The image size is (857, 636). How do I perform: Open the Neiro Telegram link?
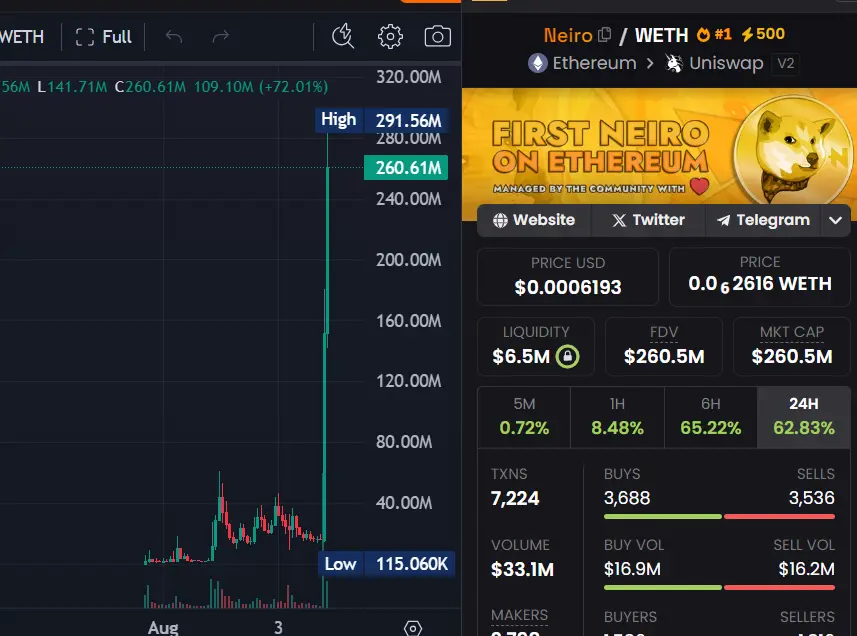pyautogui.click(x=764, y=220)
